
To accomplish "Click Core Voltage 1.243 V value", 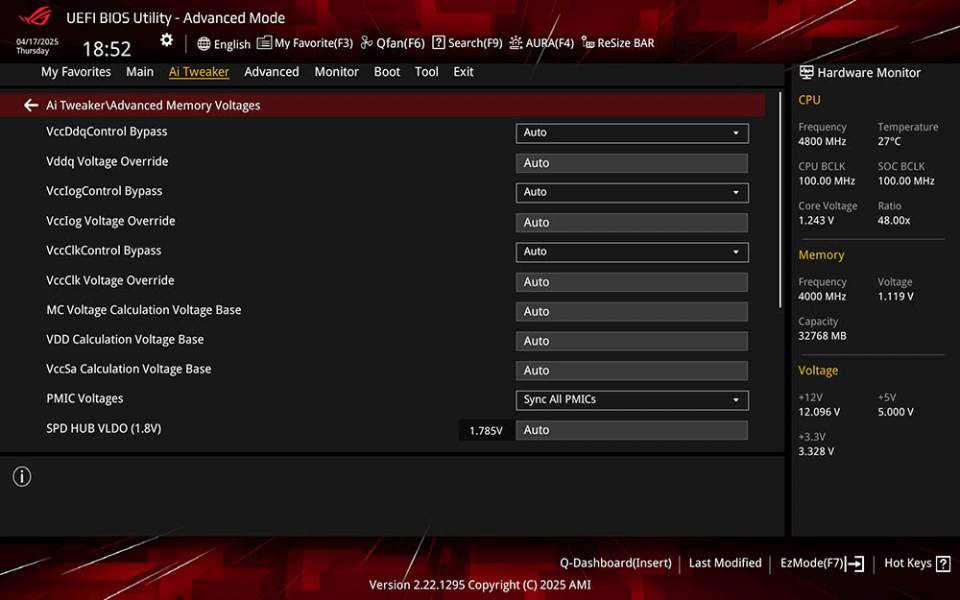I will [816, 220].
